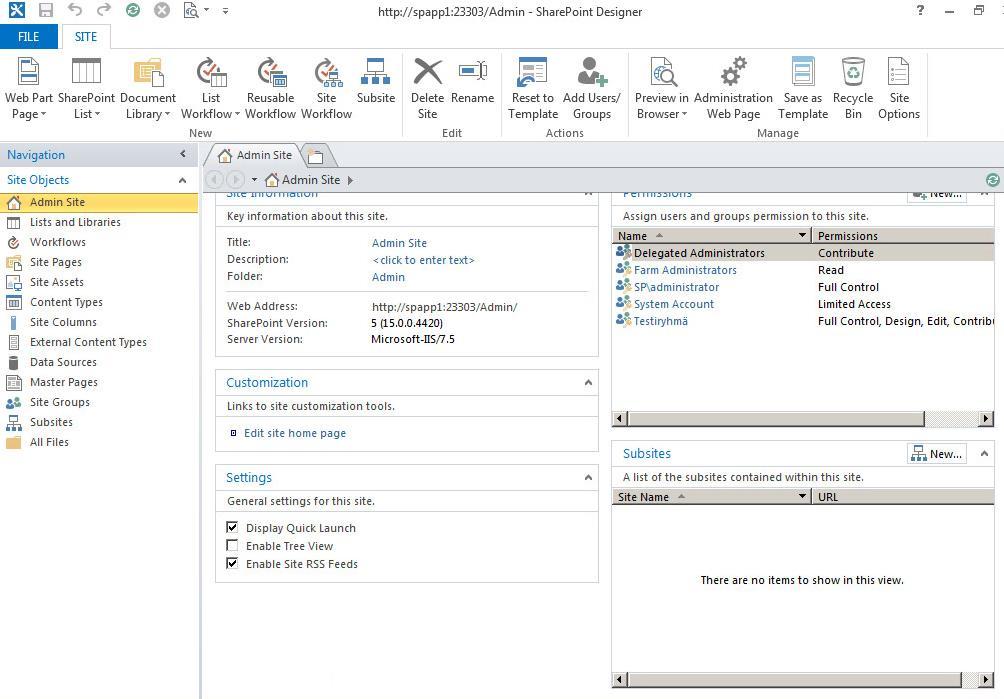Start a new List Workflow
Viewport: 1004px width, 699px height.
(211, 89)
